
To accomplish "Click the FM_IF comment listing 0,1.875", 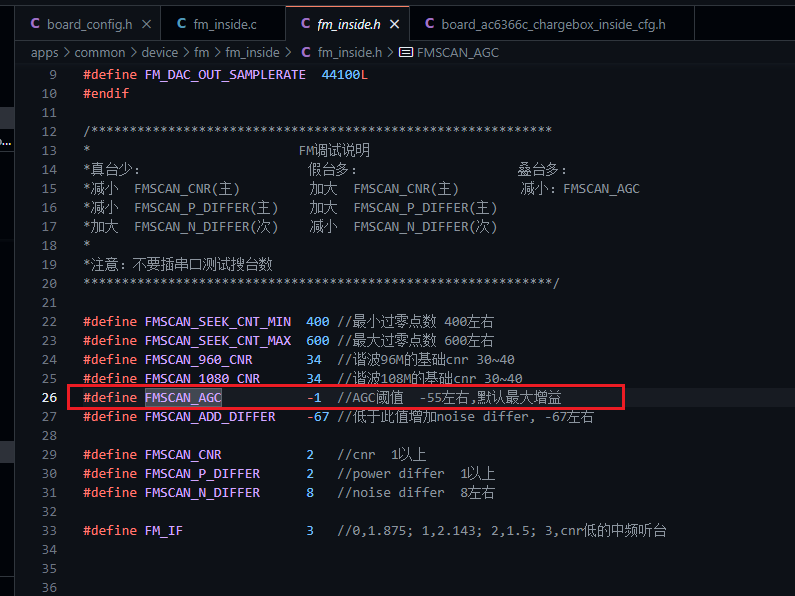I will pyautogui.click(x=502, y=531).
